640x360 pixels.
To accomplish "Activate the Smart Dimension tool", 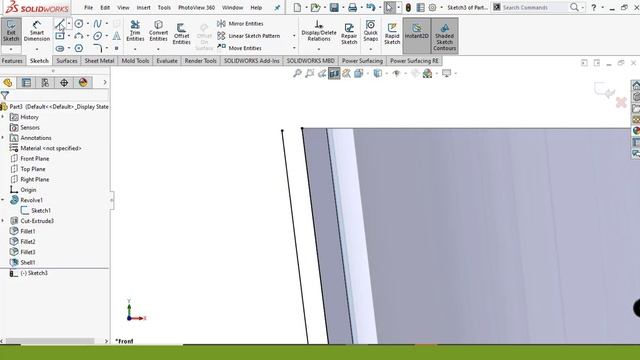I will 37,31.
